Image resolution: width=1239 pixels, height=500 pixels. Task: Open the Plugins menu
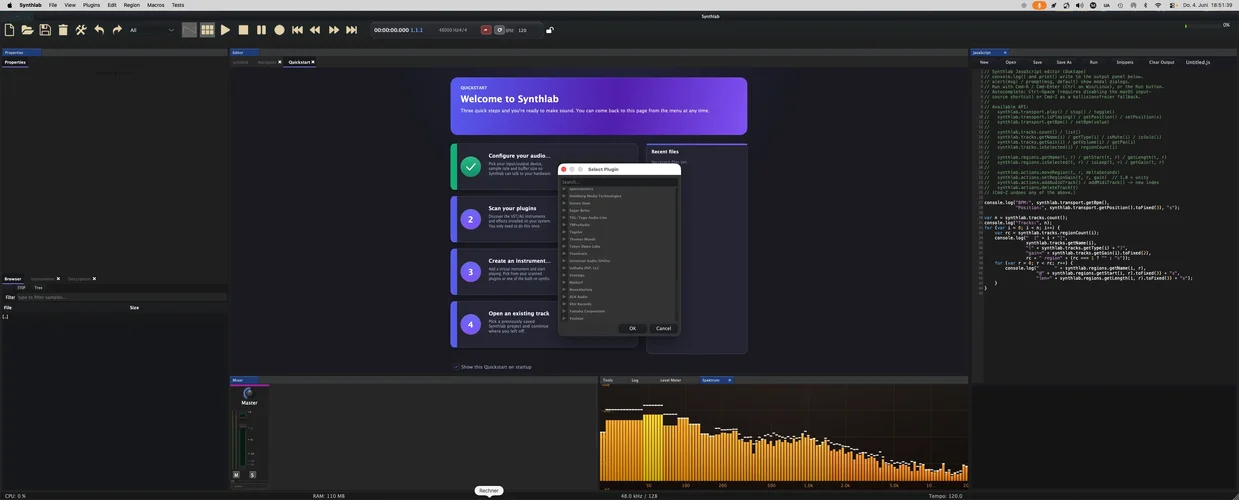tap(91, 5)
